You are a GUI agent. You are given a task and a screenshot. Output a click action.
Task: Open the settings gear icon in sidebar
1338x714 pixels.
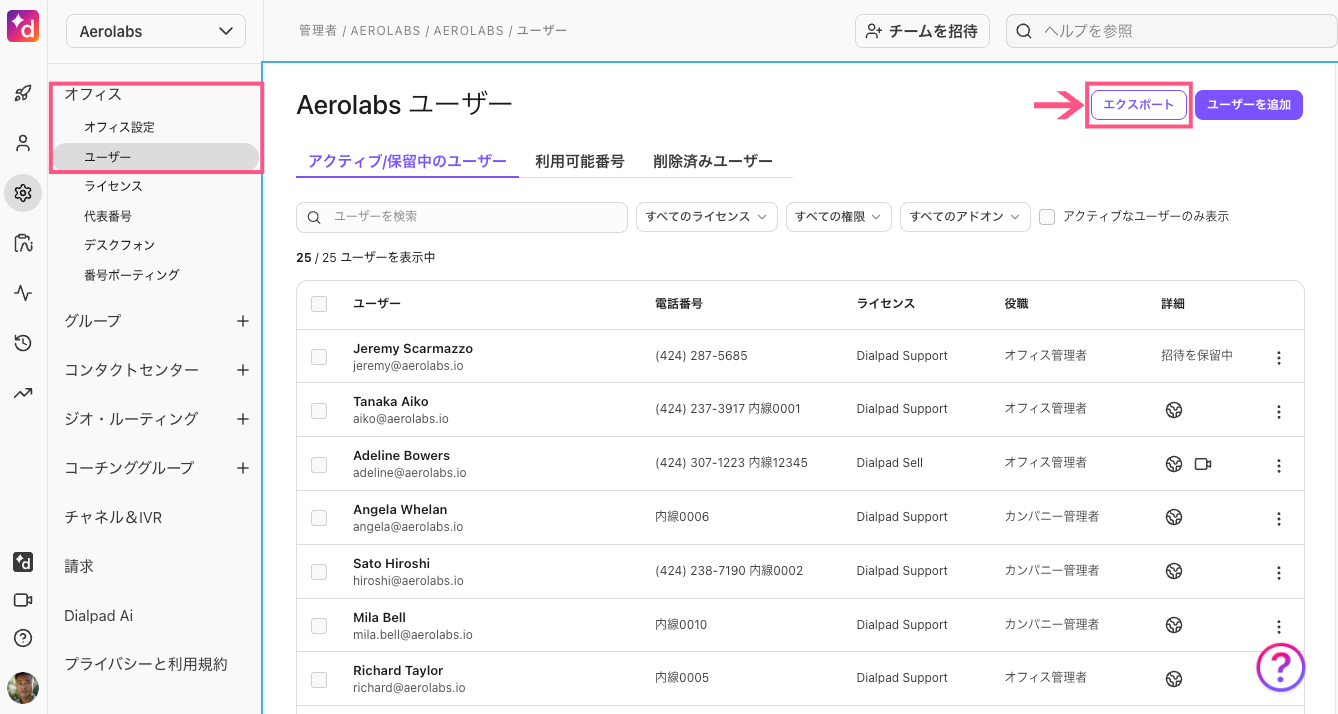tap(23, 193)
